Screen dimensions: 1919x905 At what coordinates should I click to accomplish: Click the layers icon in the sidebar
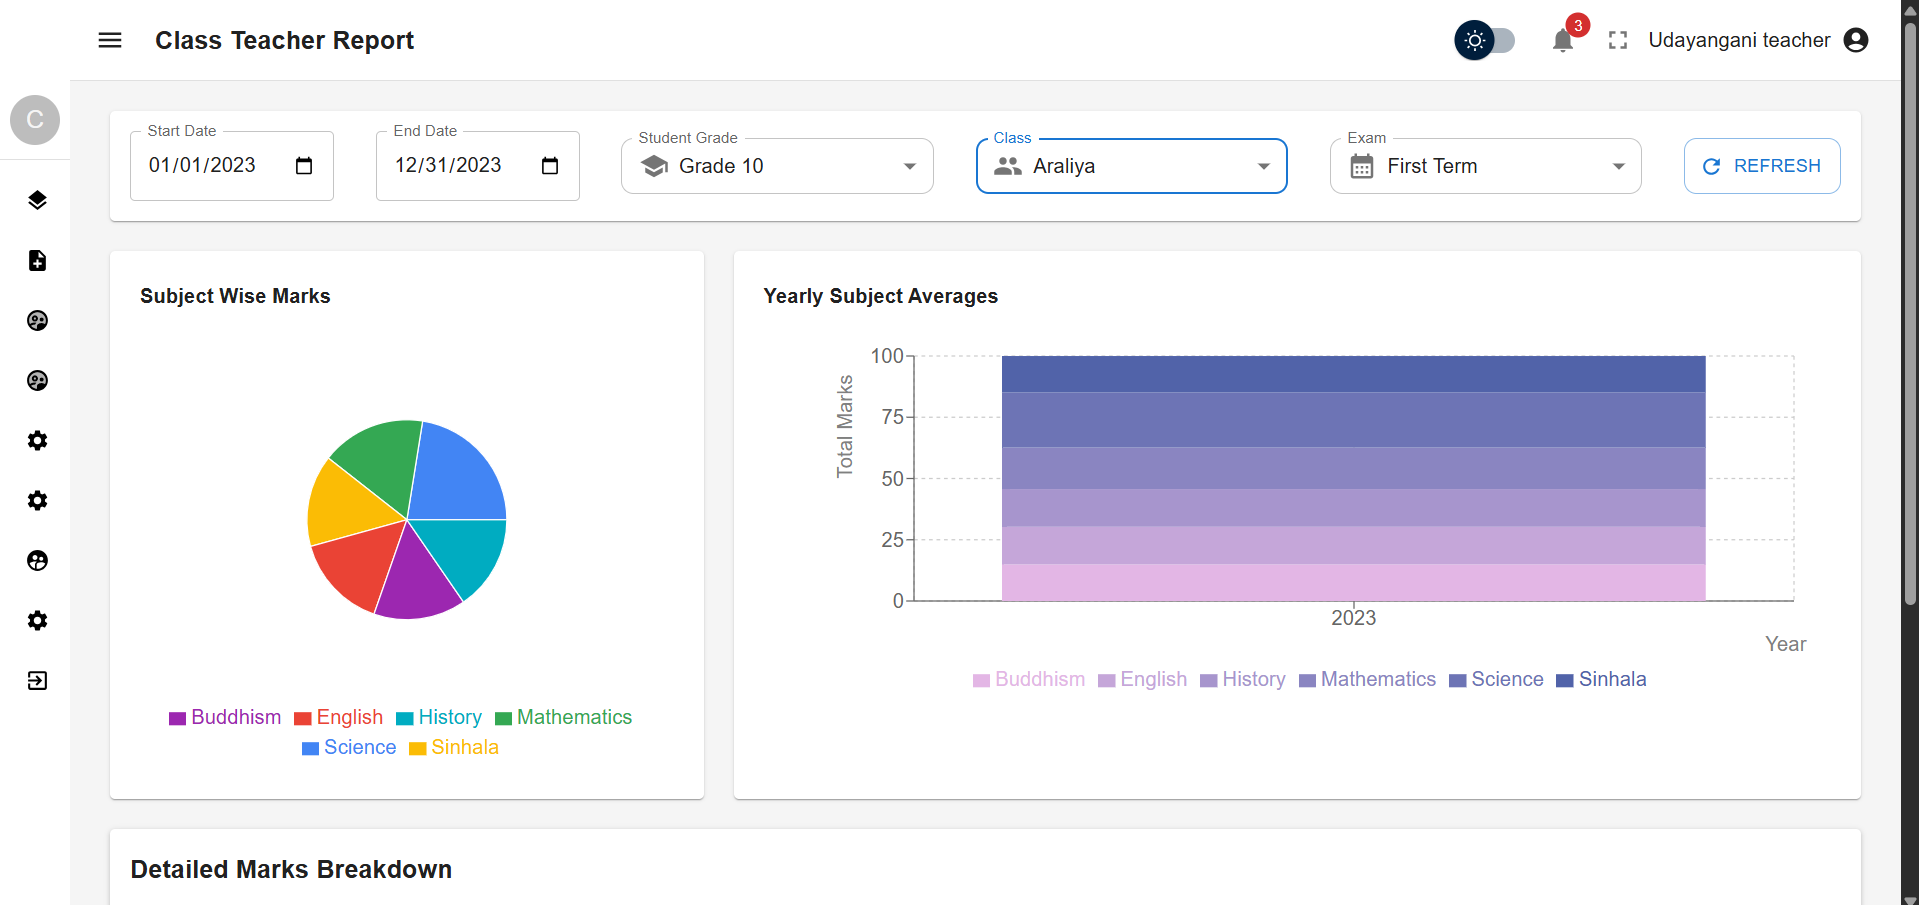tap(37, 200)
